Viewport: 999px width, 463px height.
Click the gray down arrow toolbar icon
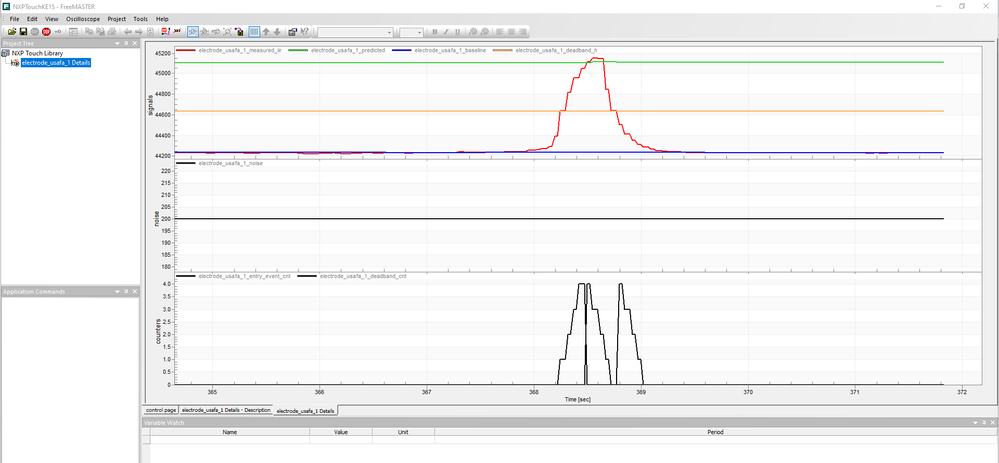point(277,32)
